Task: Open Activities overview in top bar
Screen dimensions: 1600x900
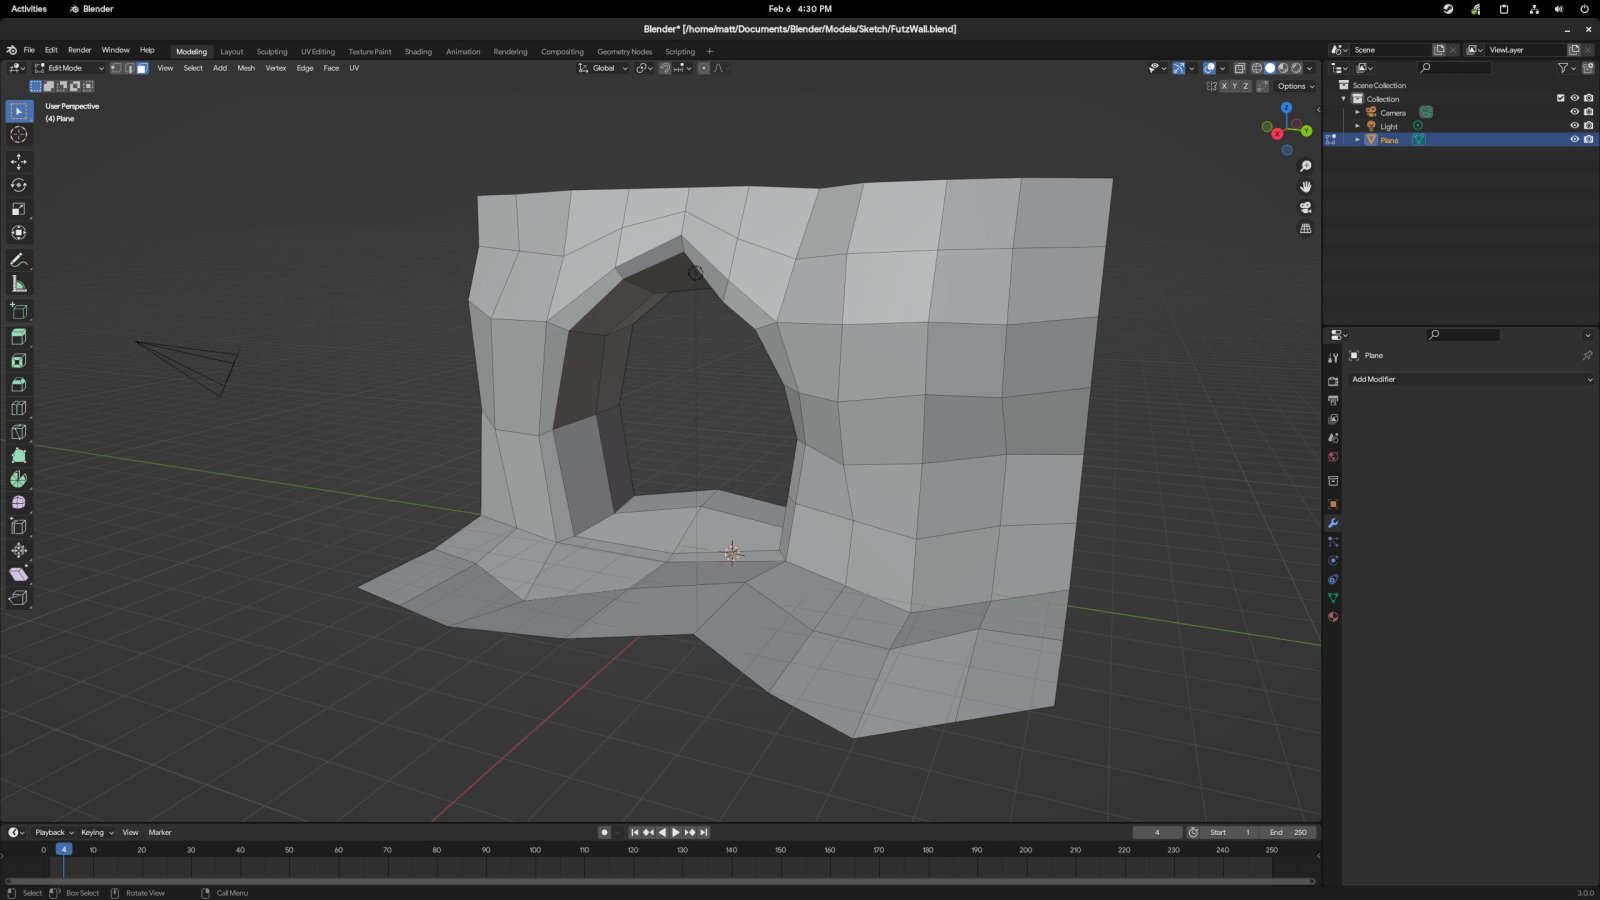Action: click(29, 9)
